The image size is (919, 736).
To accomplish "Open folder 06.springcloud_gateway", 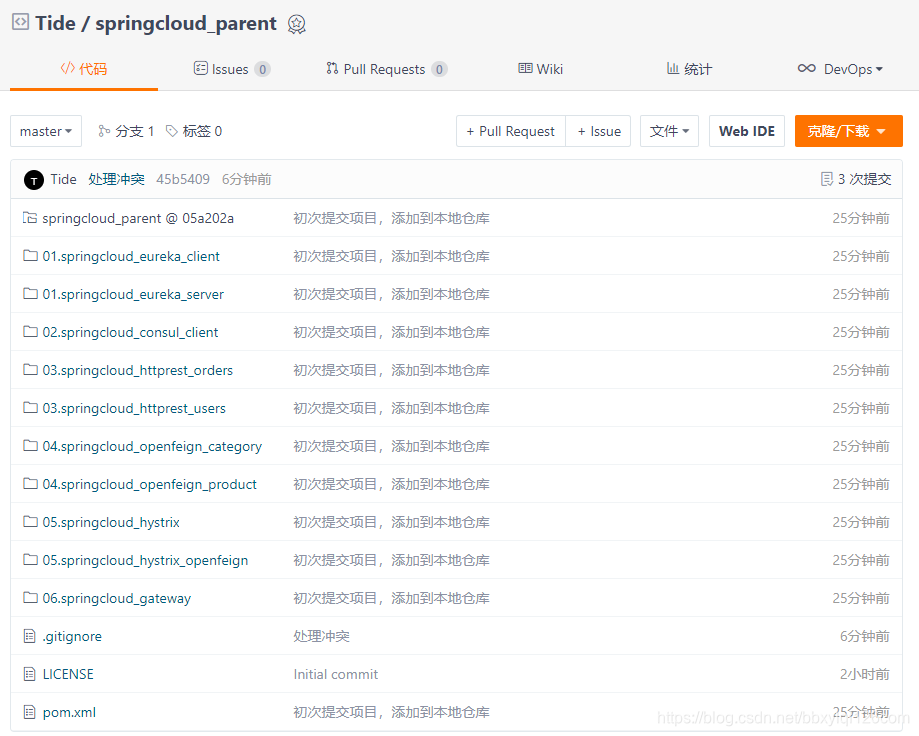I will (117, 599).
